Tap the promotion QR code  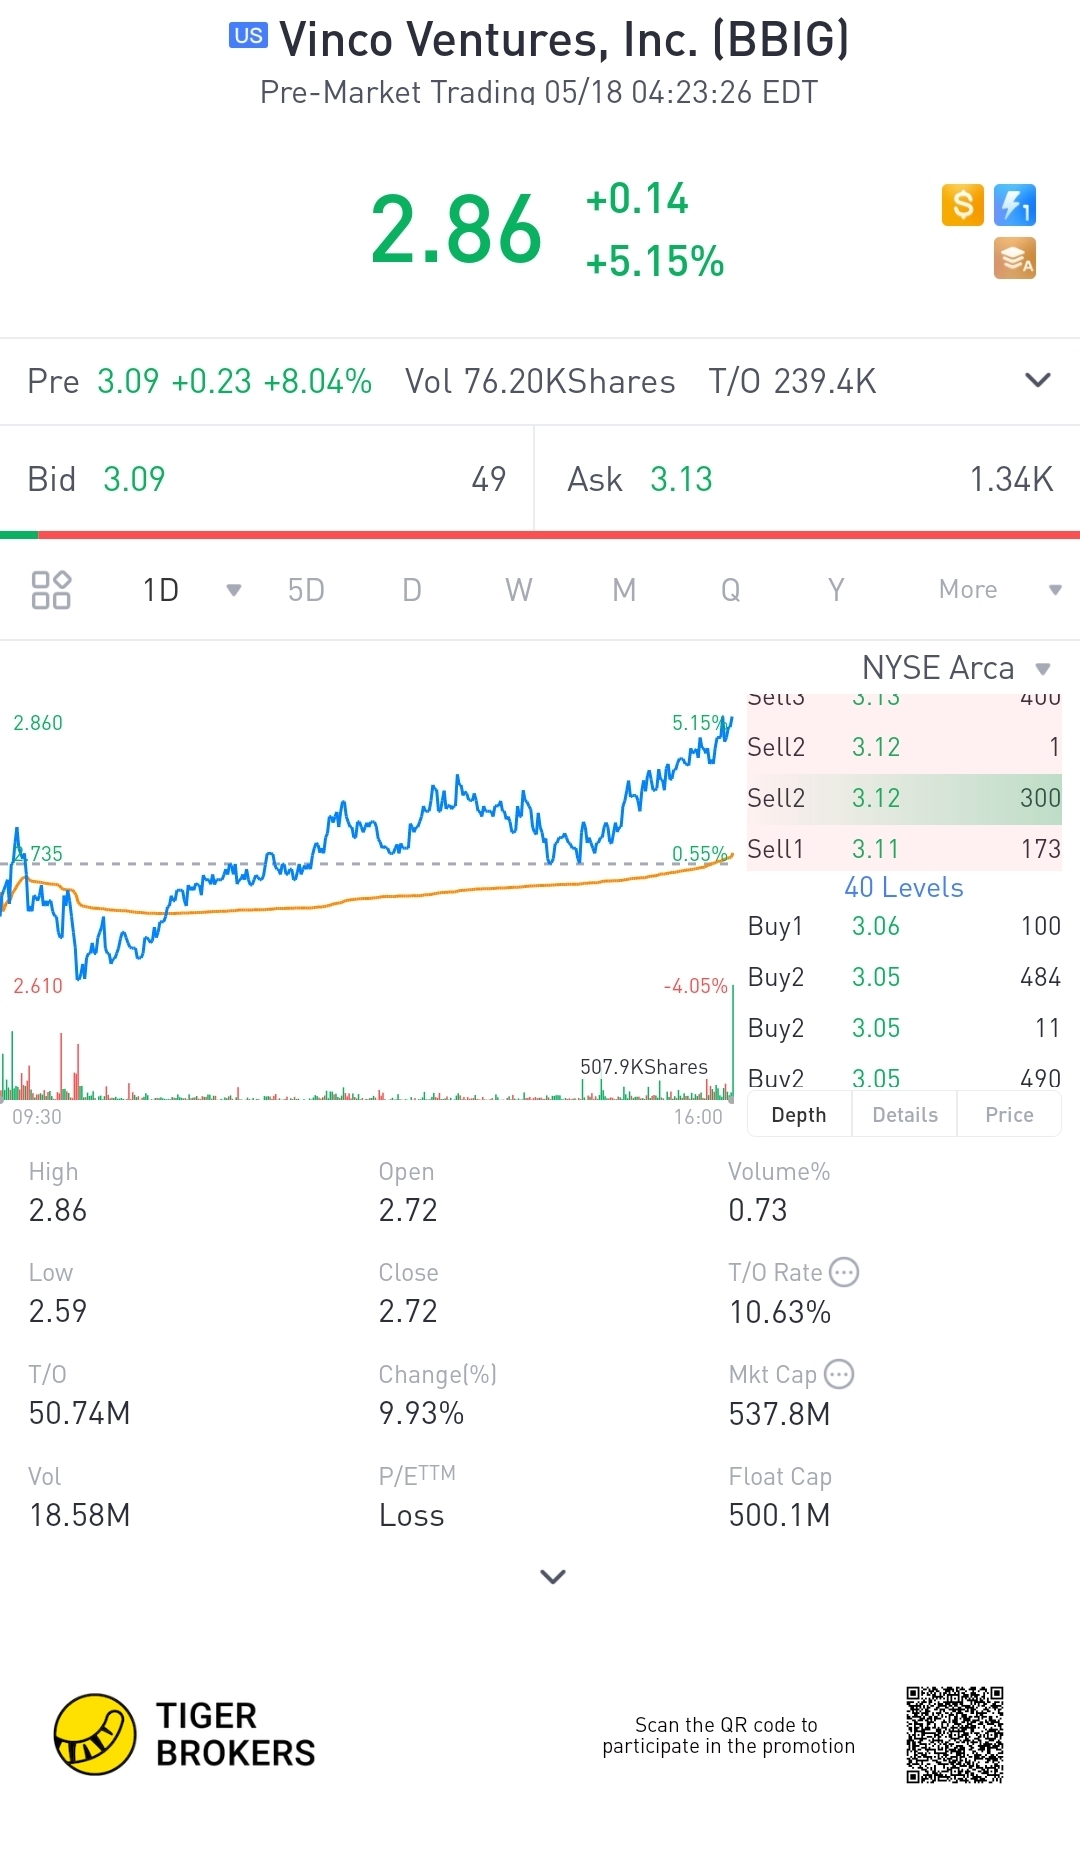(x=955, y=1735)
